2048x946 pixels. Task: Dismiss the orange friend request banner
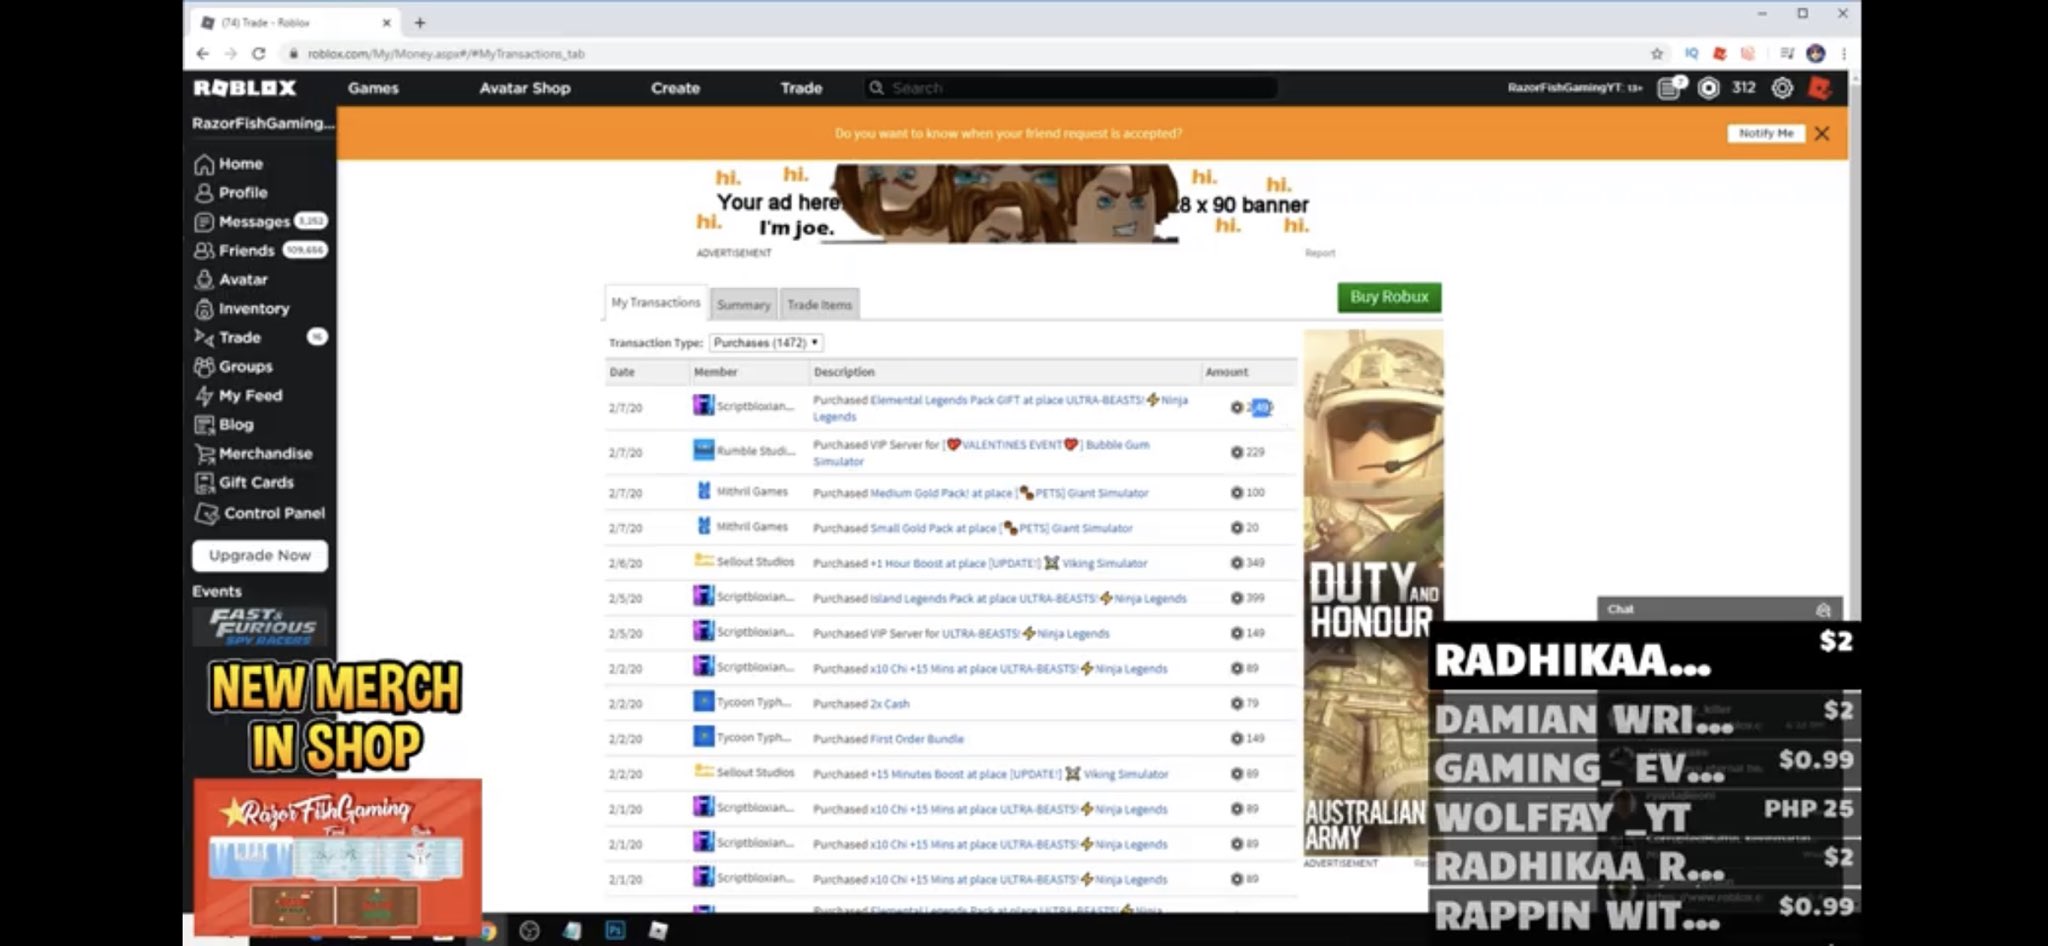(1822, 133)
